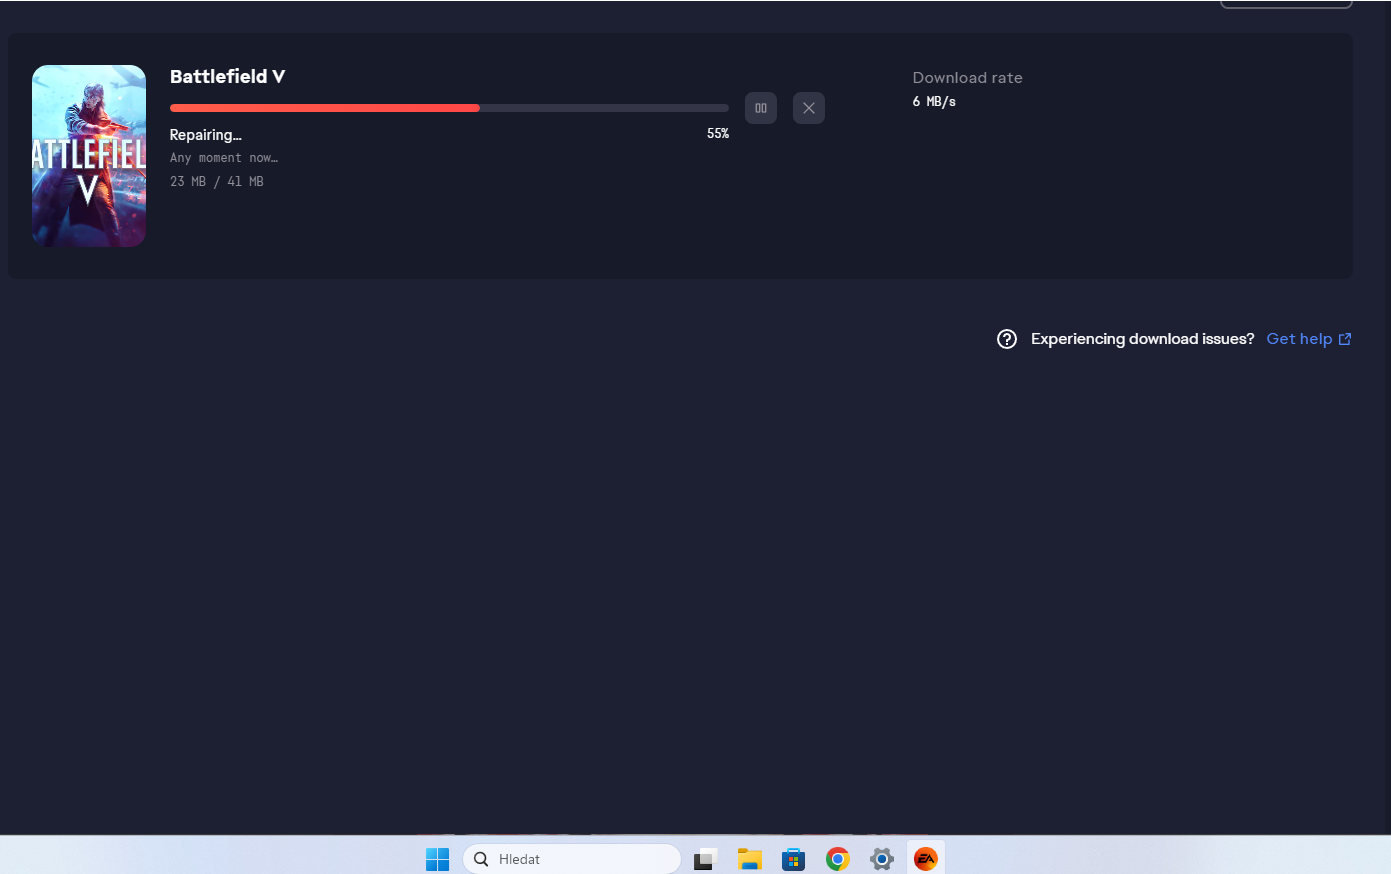Click the Download rate label
Image resolution: width=1391 pixels, height=874 pixels.
click(x=967, y=78)
